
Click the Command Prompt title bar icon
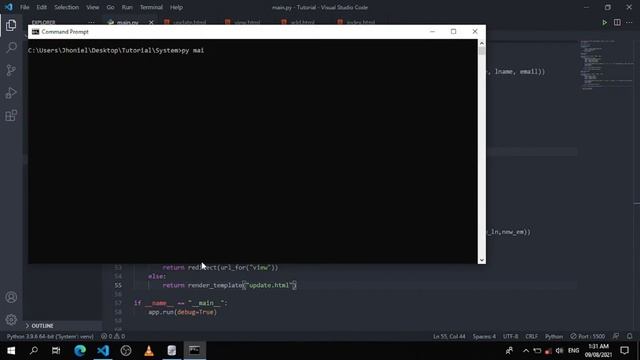click(x=36, y=32)
